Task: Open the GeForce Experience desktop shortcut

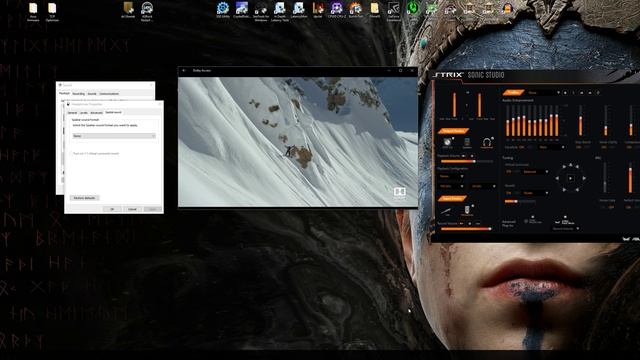Action: (393, 10)
